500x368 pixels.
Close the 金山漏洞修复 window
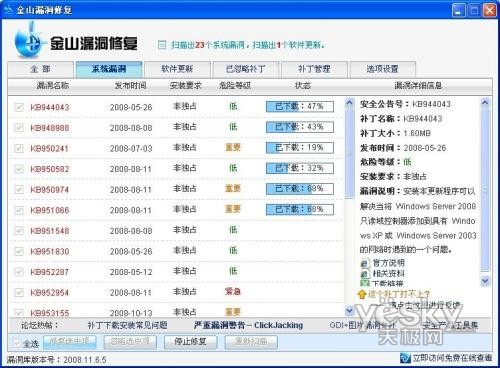tap(489, 10)
